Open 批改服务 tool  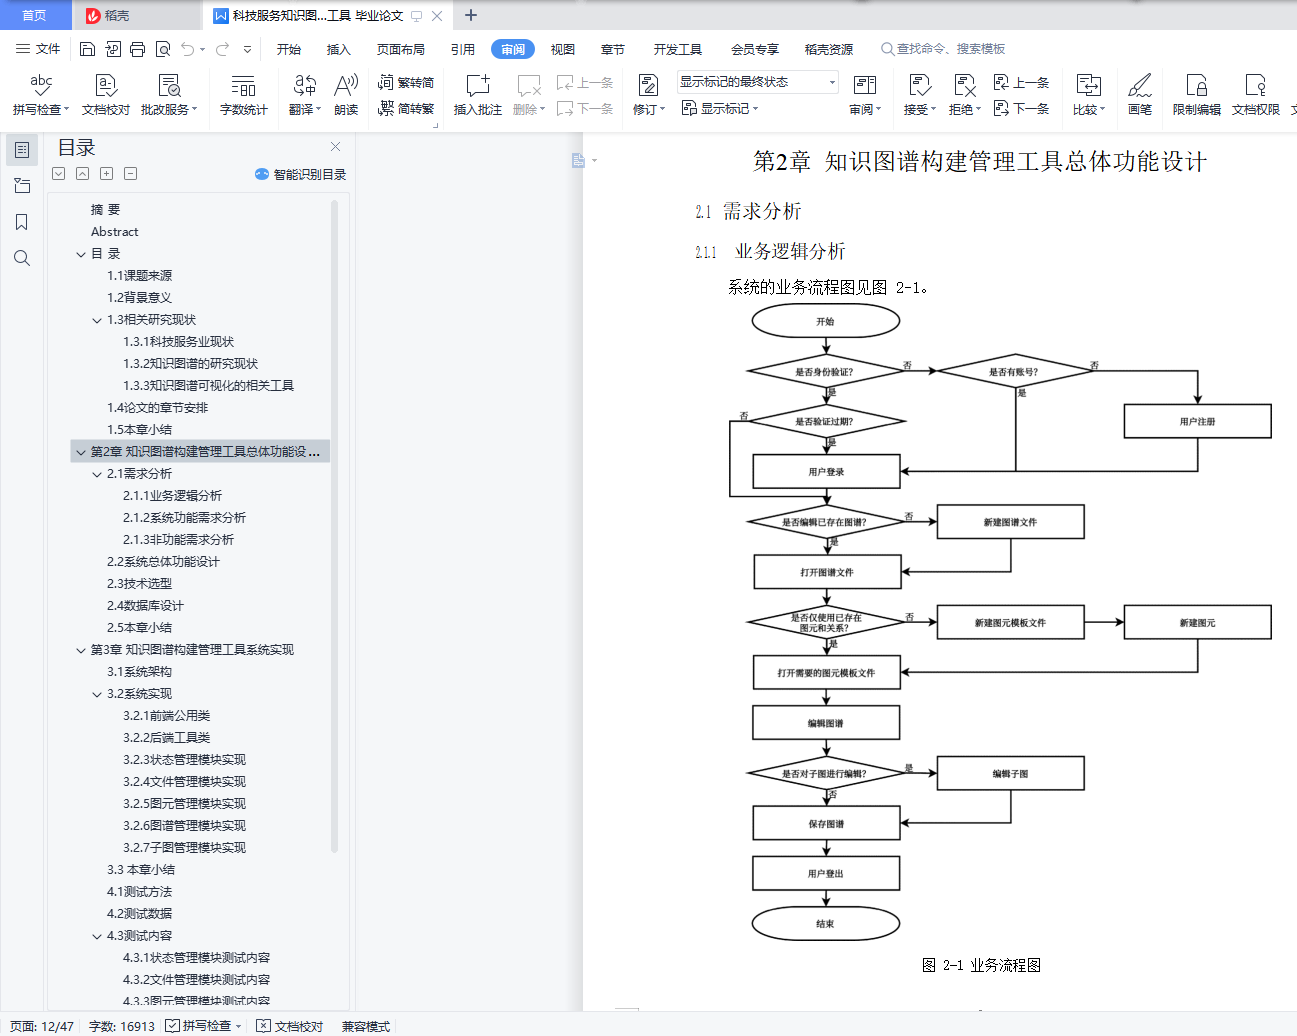tap(169, 94)
